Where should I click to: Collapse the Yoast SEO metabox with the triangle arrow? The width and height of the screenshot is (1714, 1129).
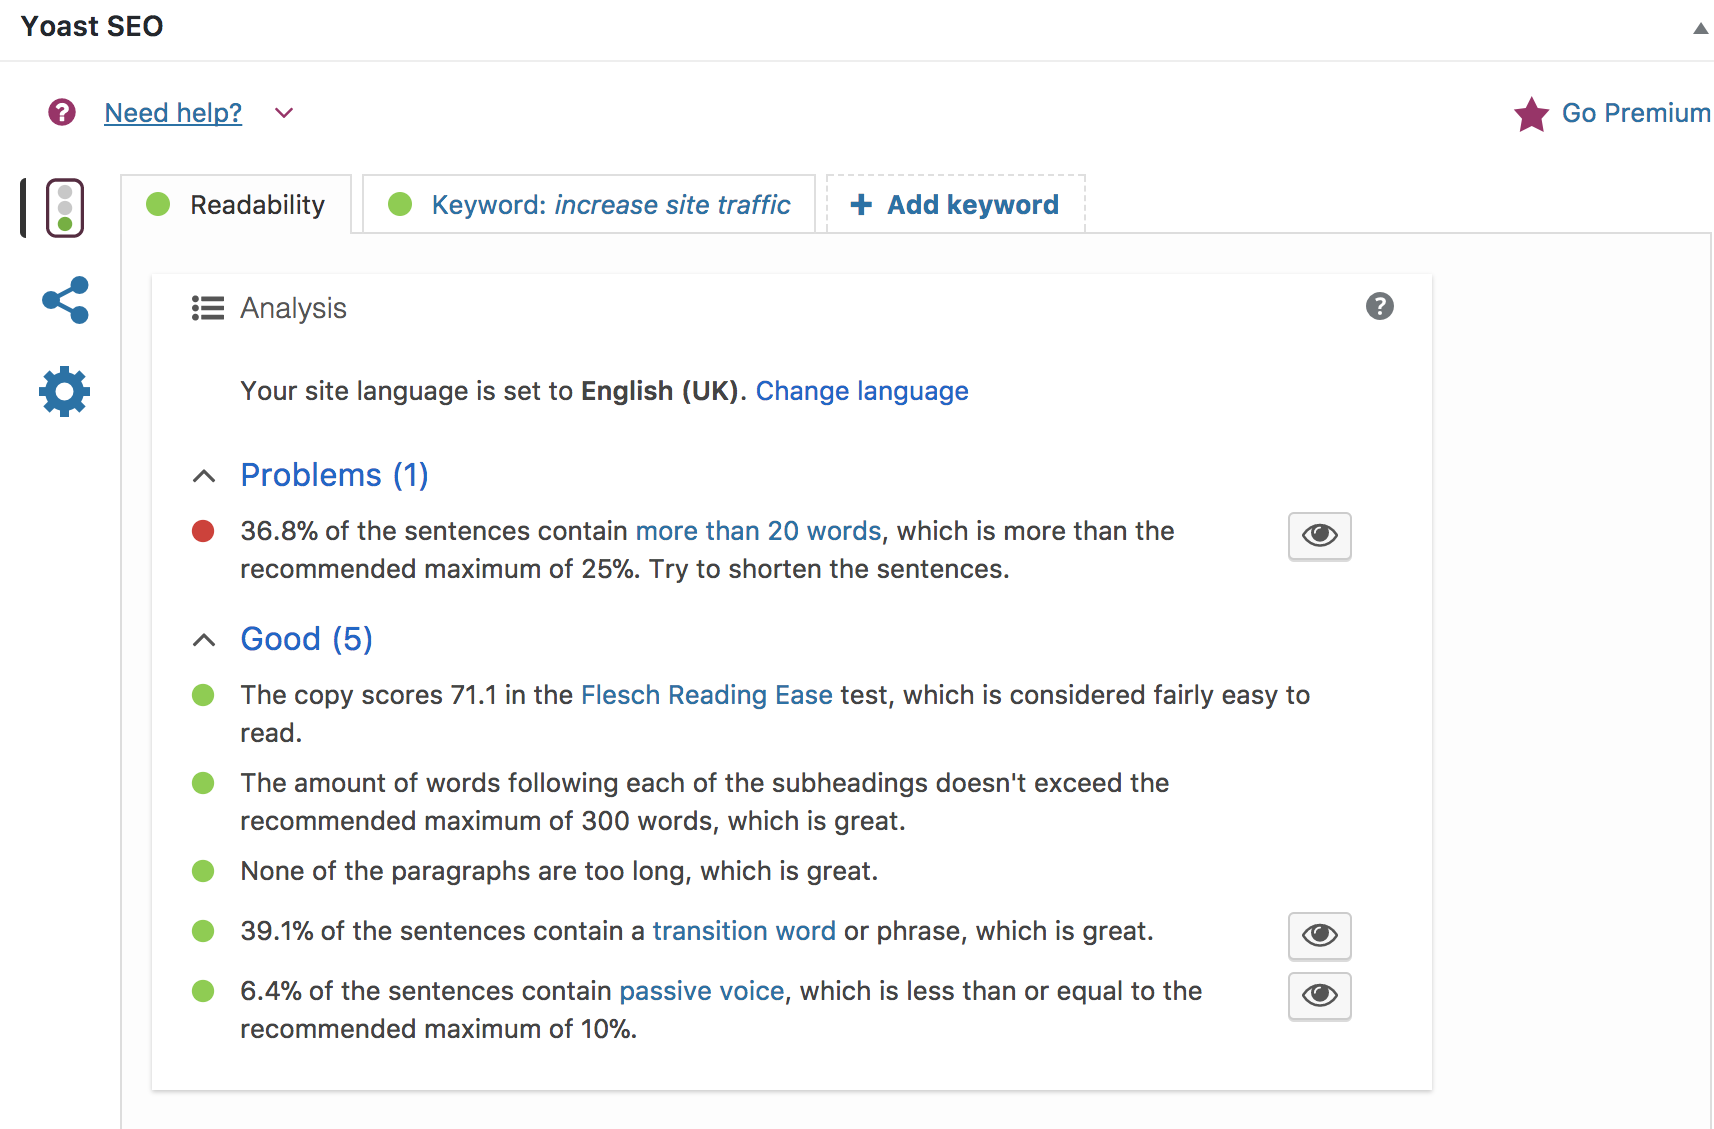[x=1700, y=28]
